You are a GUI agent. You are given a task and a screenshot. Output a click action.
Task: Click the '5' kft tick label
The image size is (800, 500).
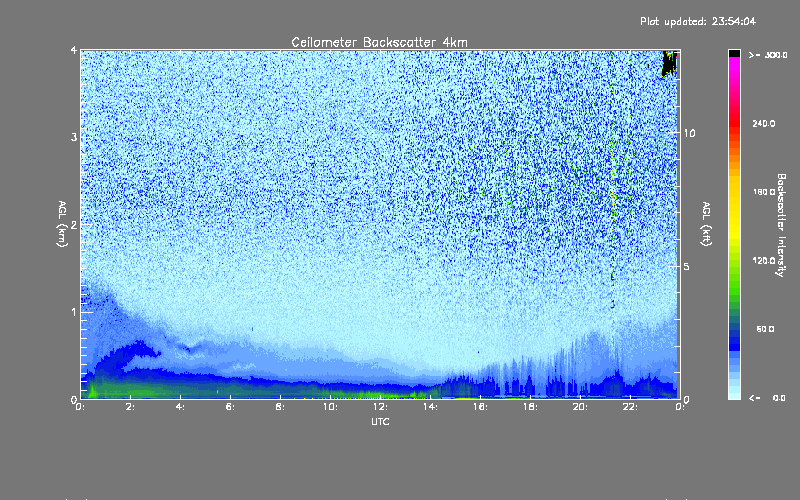point(687,267)
